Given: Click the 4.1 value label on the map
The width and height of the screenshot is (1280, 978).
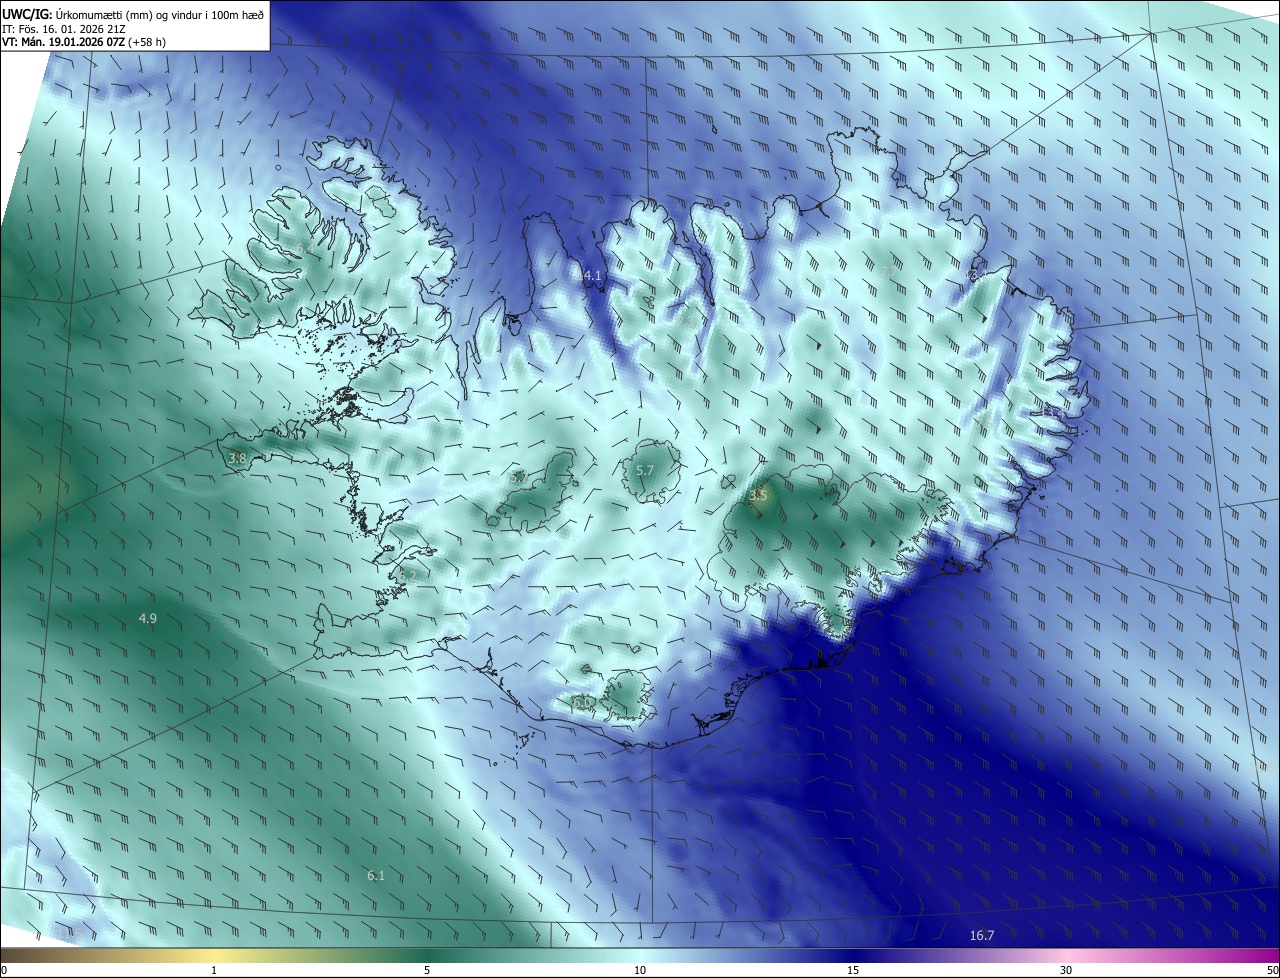Looking at the screenshot, I should [592, 275].
